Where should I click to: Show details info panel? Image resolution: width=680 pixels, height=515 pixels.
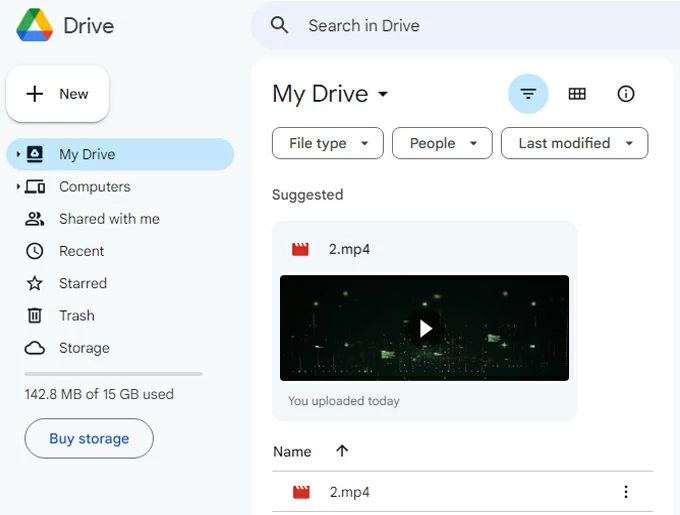(626, 94)
